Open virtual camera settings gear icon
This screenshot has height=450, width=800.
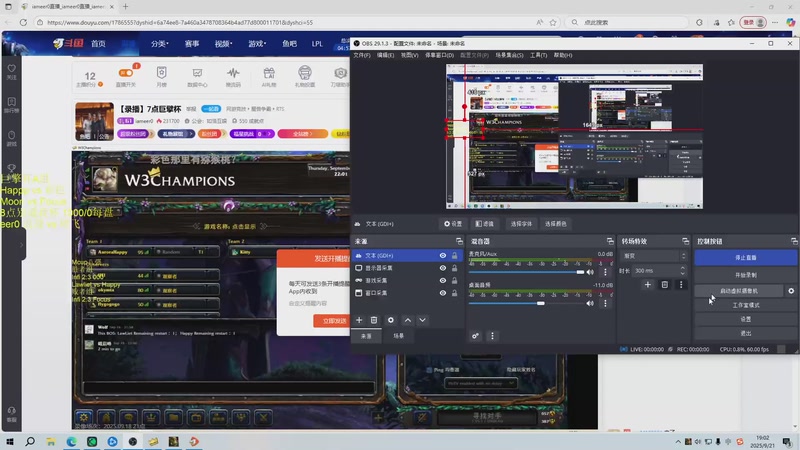point(791,291)
